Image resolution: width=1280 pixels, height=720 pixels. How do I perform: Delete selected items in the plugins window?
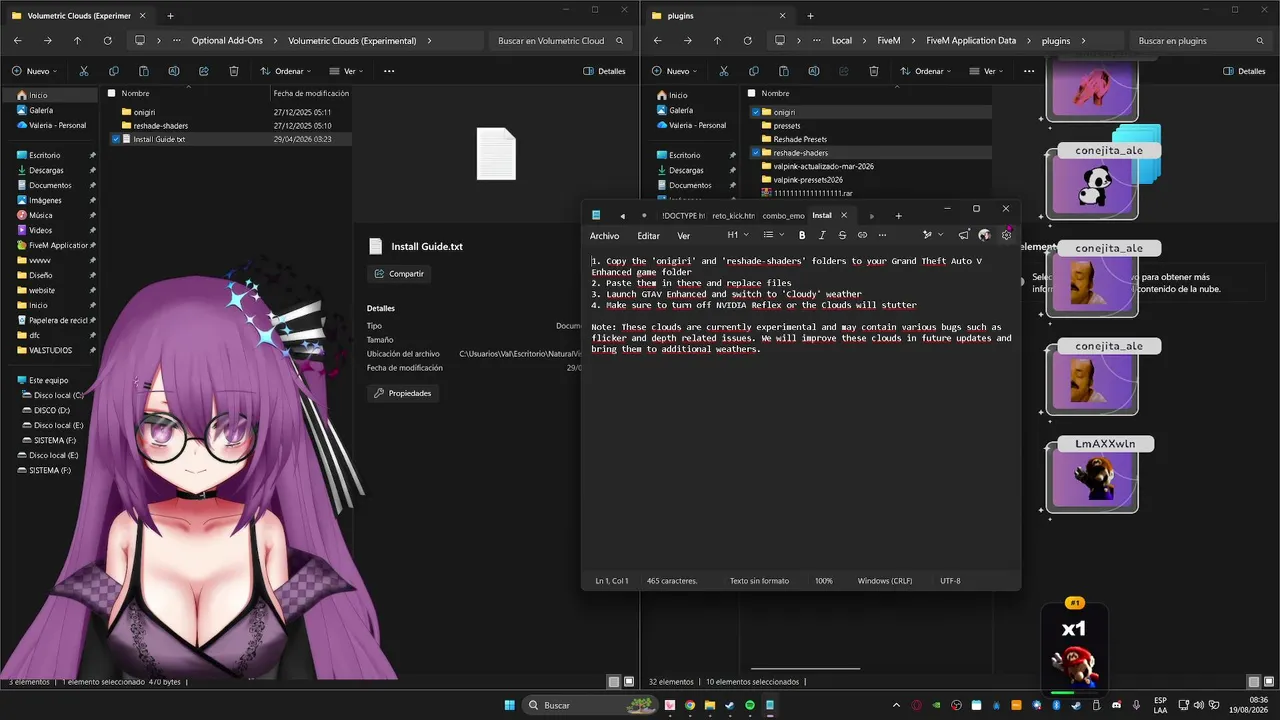point(874,71)
